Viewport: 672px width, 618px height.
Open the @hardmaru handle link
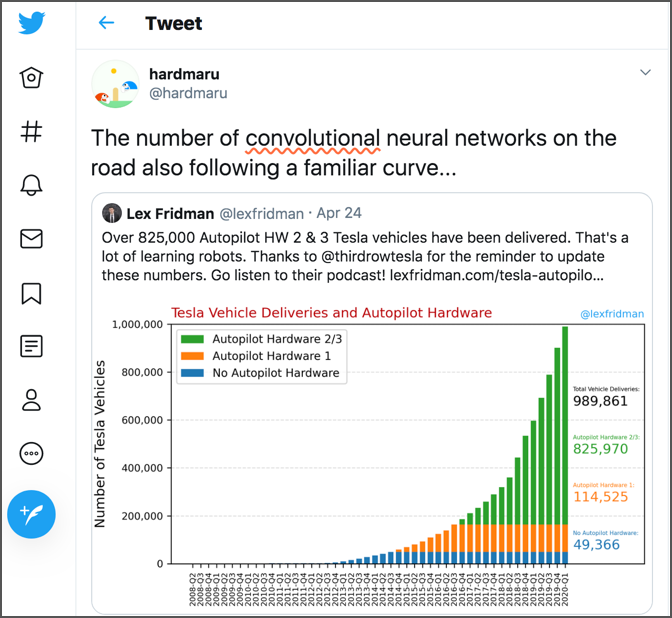(x=188, y=93)
